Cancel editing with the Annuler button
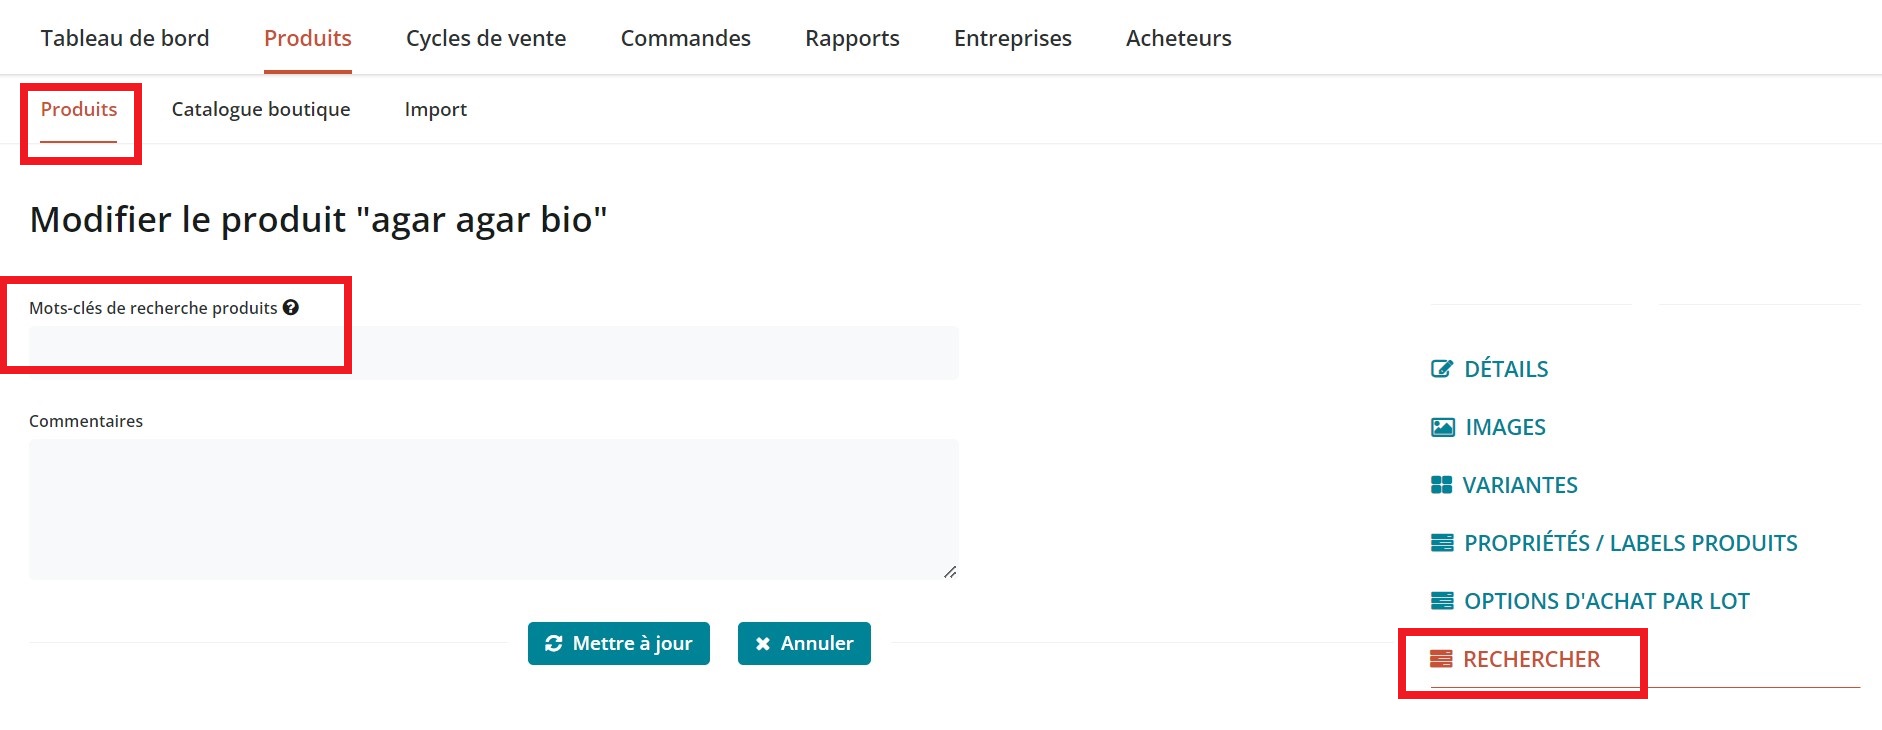The width and height of the screenshot is (1882, 730). click(x=804, y=643)
